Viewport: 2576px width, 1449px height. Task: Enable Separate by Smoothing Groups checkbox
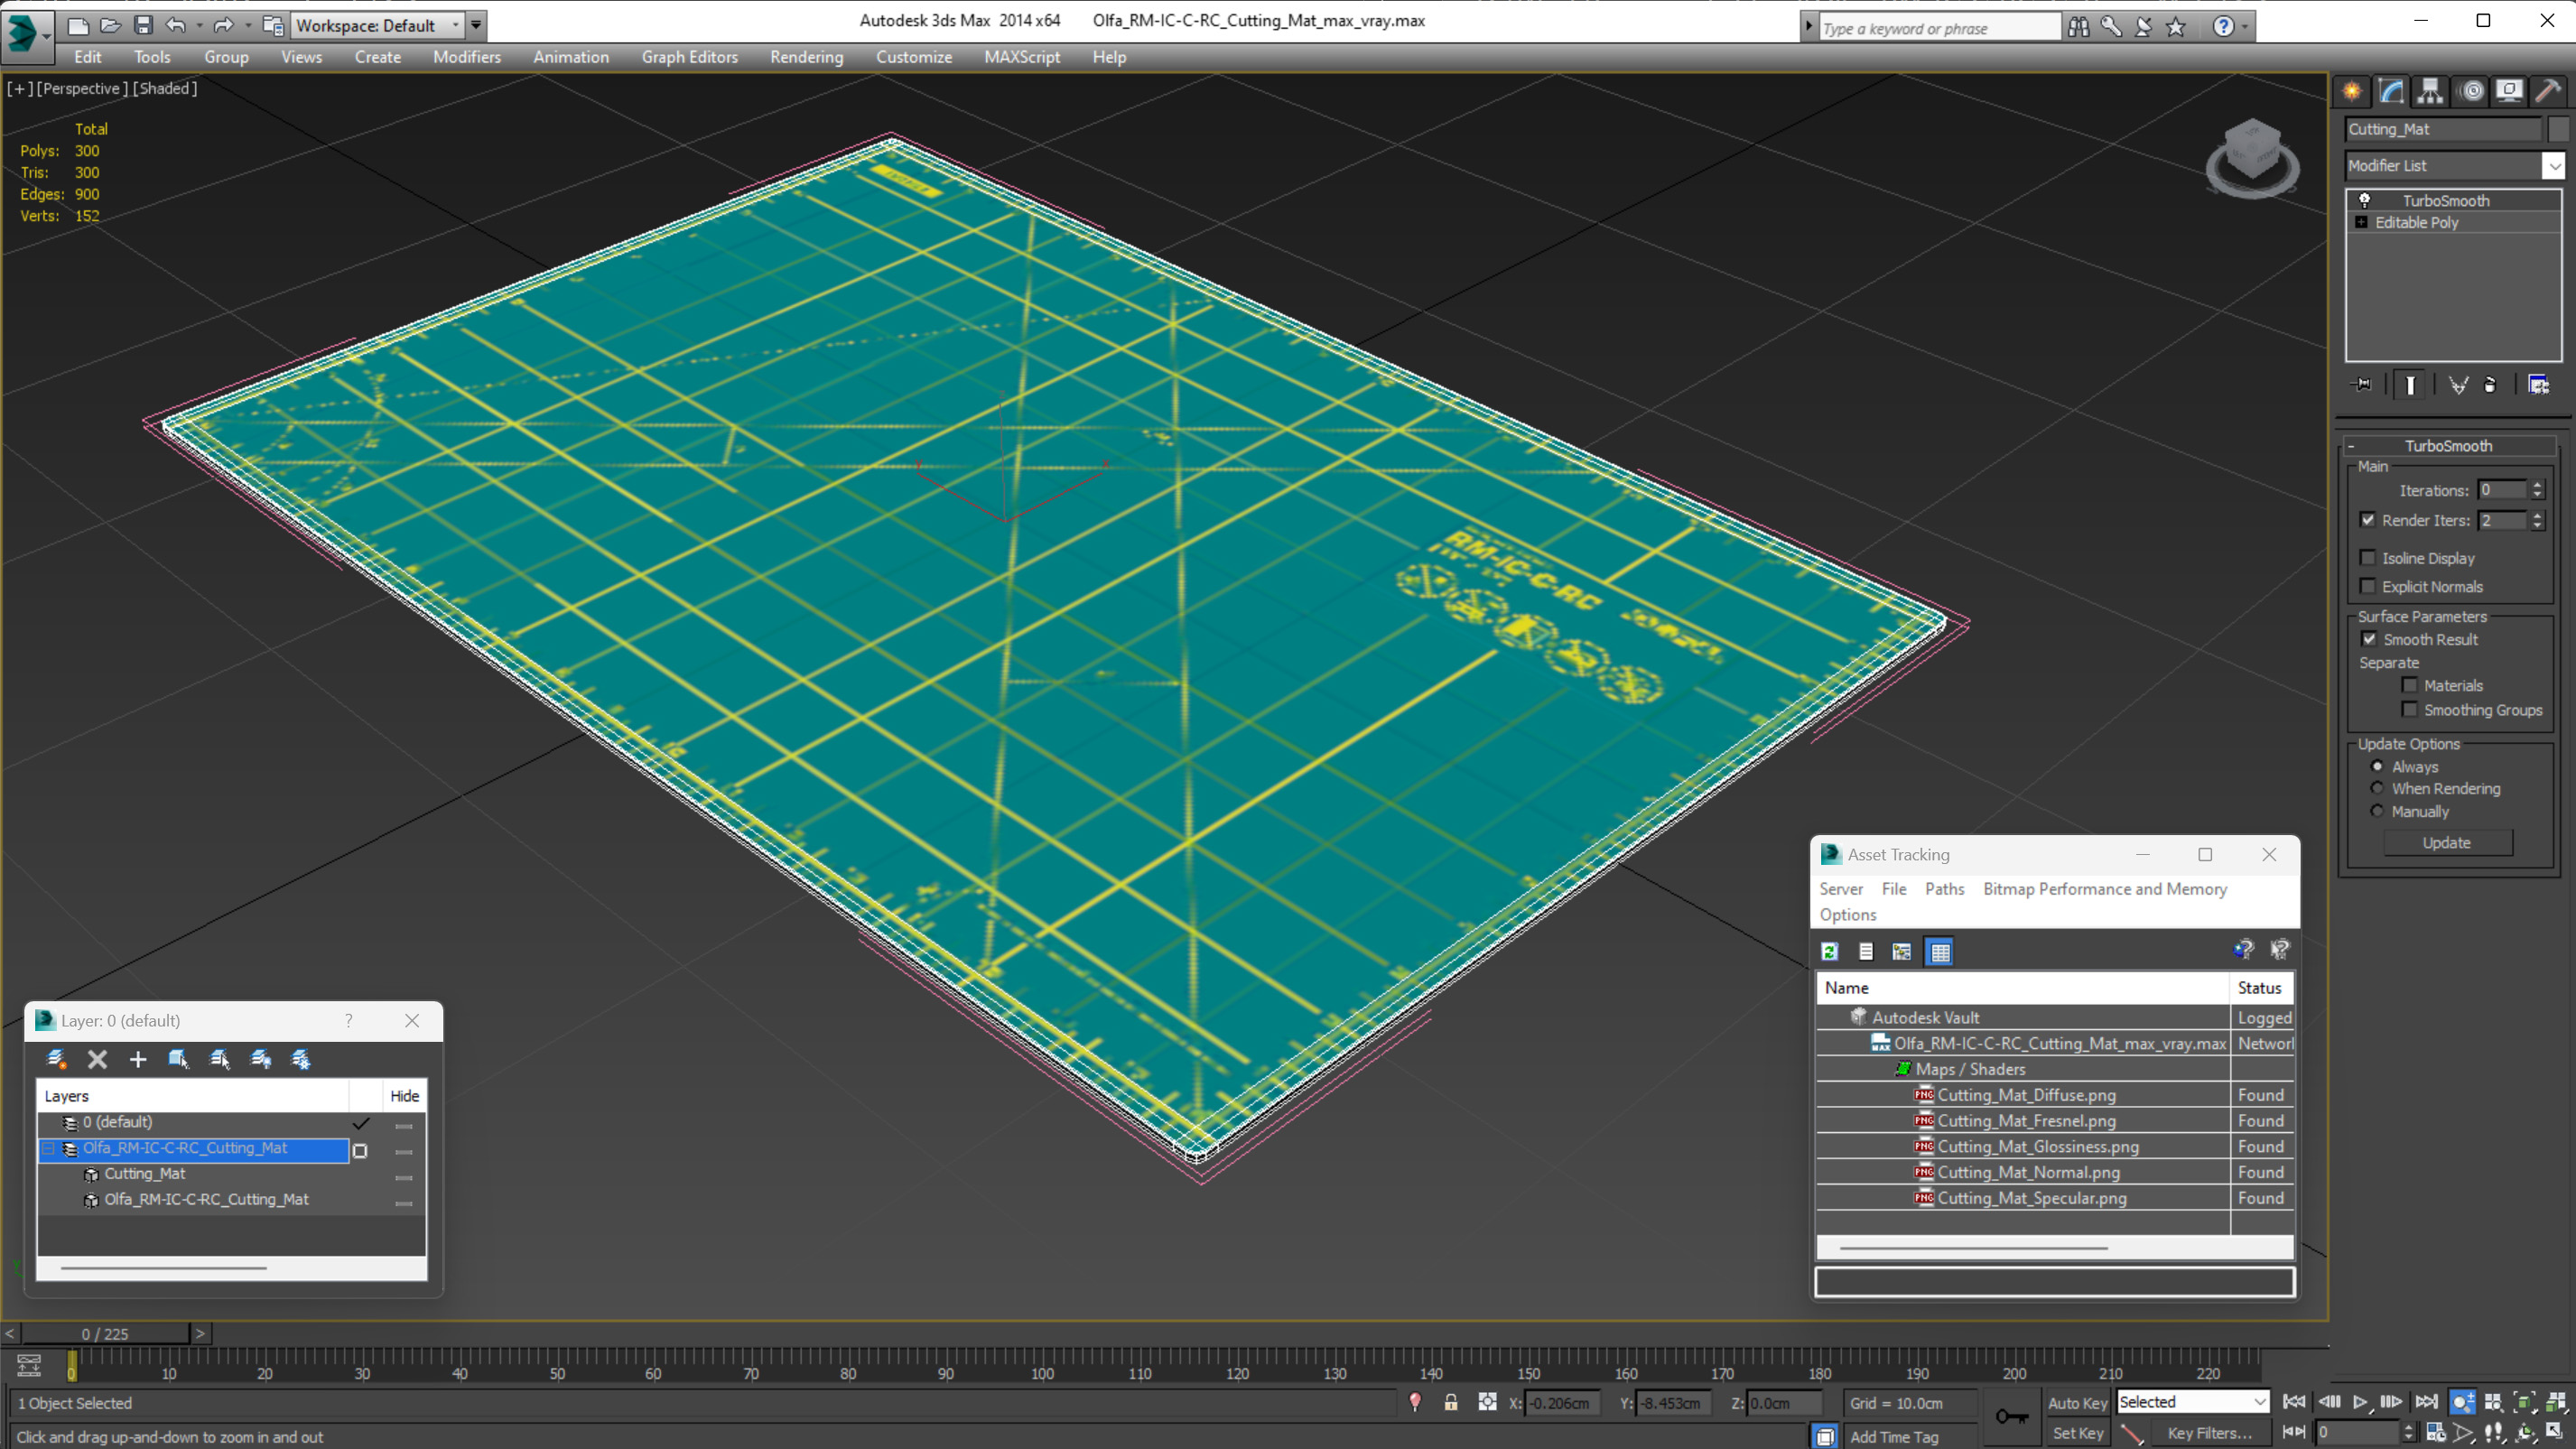pos(2410,709)
